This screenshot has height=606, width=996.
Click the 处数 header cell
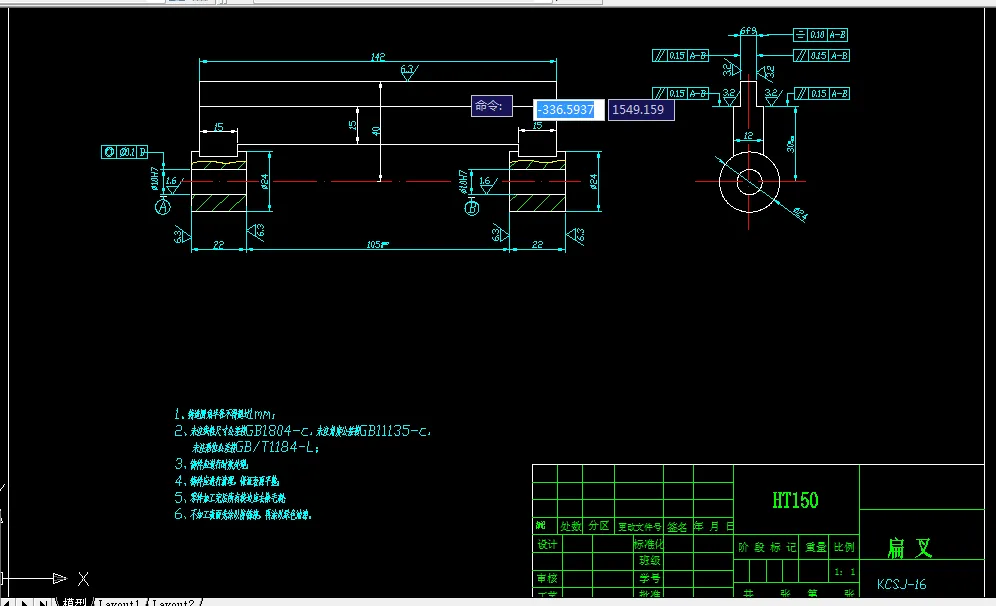[570, 526]
